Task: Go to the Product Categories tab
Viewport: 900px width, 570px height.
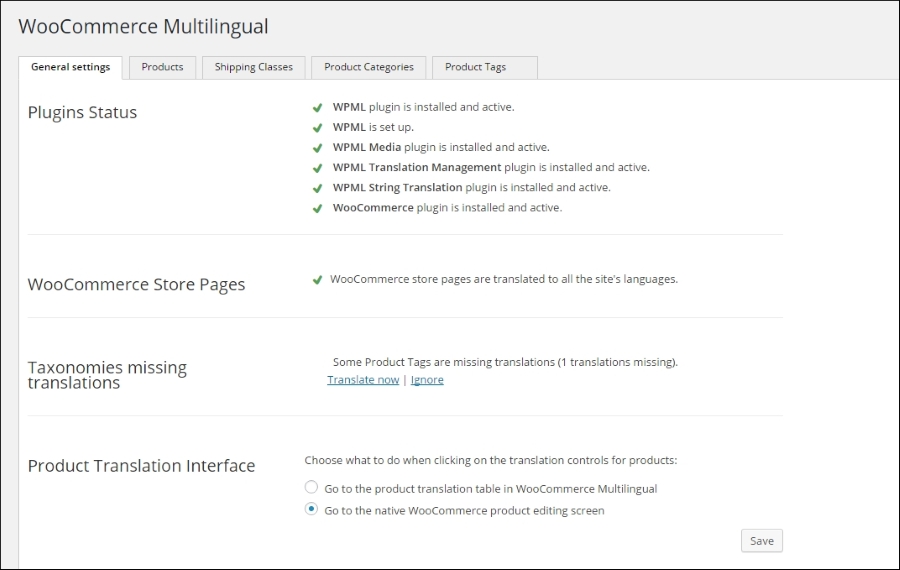Action: click(368, 67)
